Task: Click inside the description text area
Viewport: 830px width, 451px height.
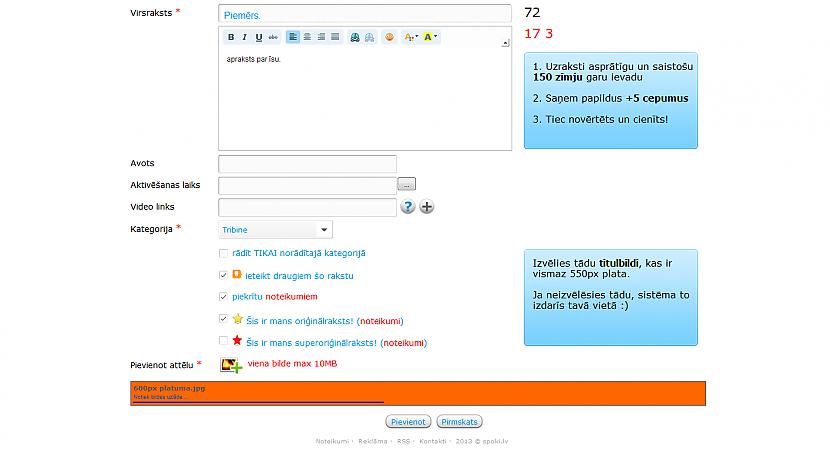Action: point(365,98)
